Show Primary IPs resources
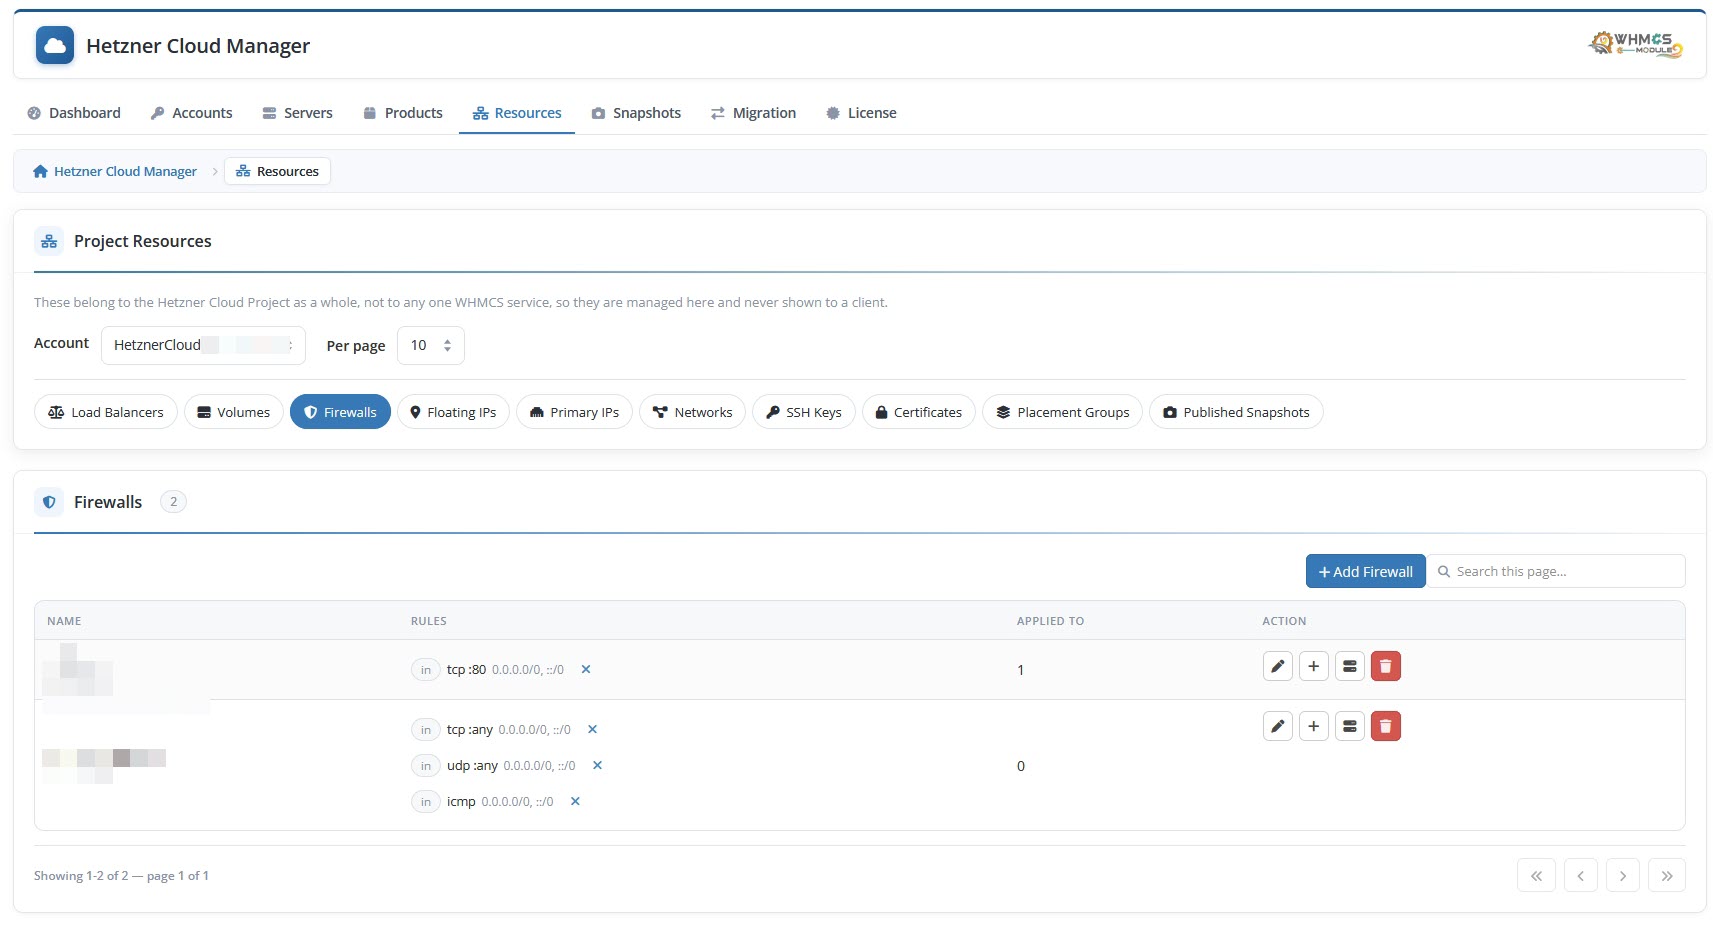The image size is (1713, 925). pyautogui.click(x=574, y=412)
